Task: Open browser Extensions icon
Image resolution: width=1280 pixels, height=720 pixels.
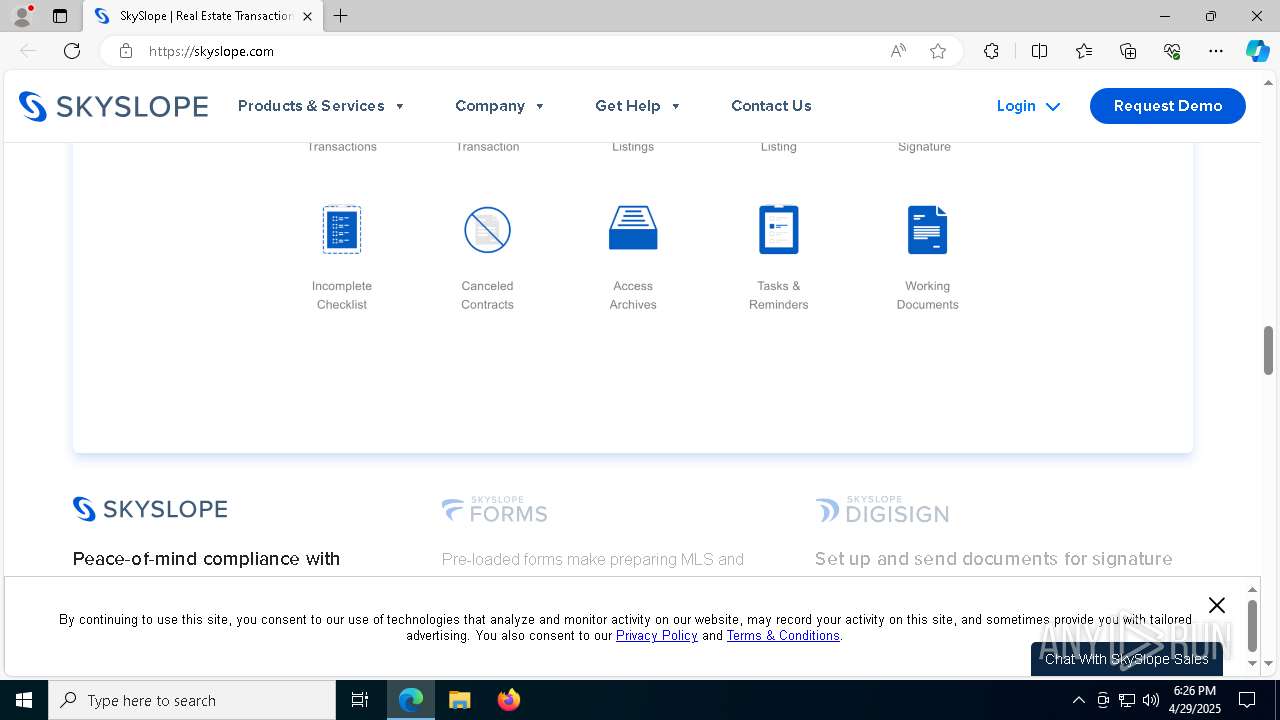Action: tap(991, 51)
